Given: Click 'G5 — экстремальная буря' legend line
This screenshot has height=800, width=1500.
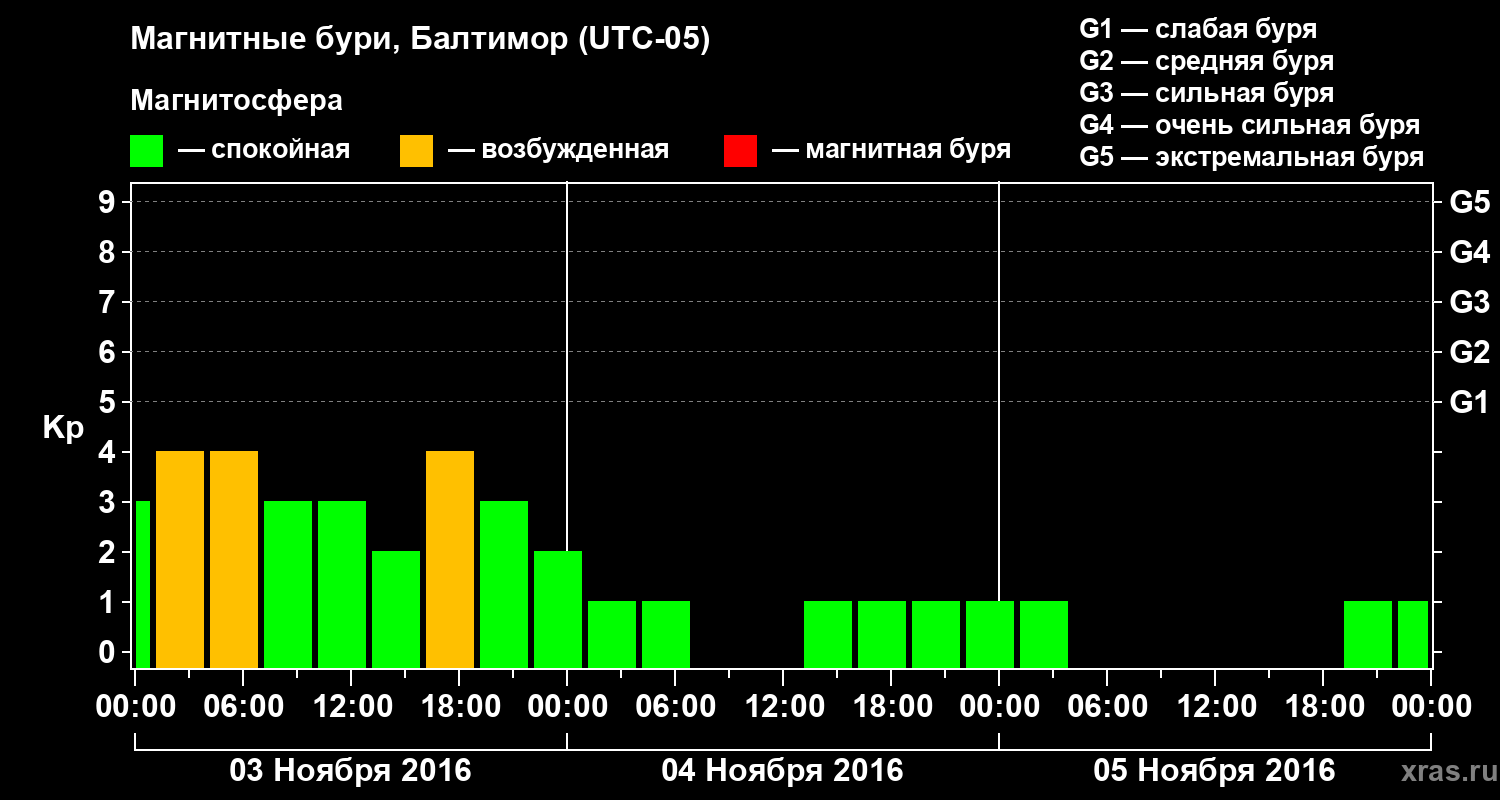Looking at the screenshot, I should pos(1252,157).
